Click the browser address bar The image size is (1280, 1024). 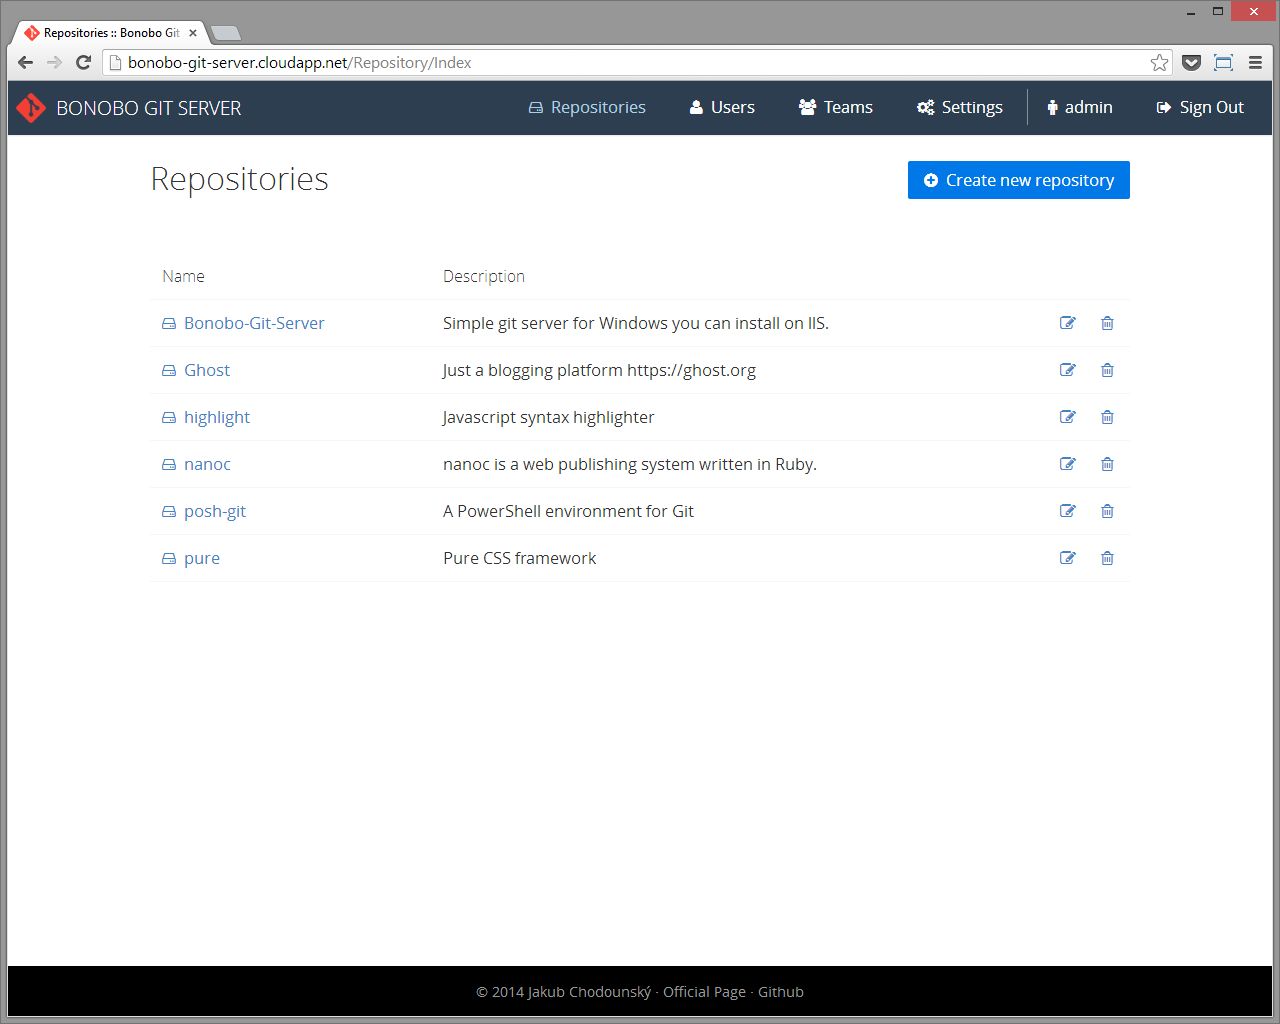tap(600, 62)
